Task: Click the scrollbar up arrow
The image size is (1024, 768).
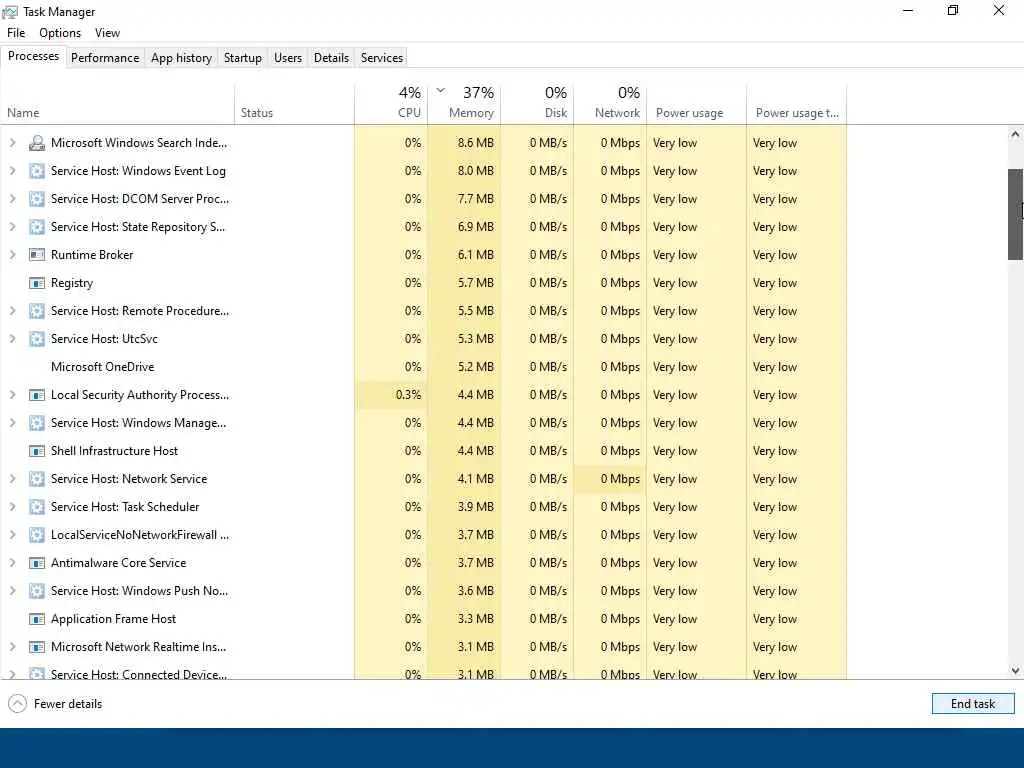Action: tap(1015, 135)
